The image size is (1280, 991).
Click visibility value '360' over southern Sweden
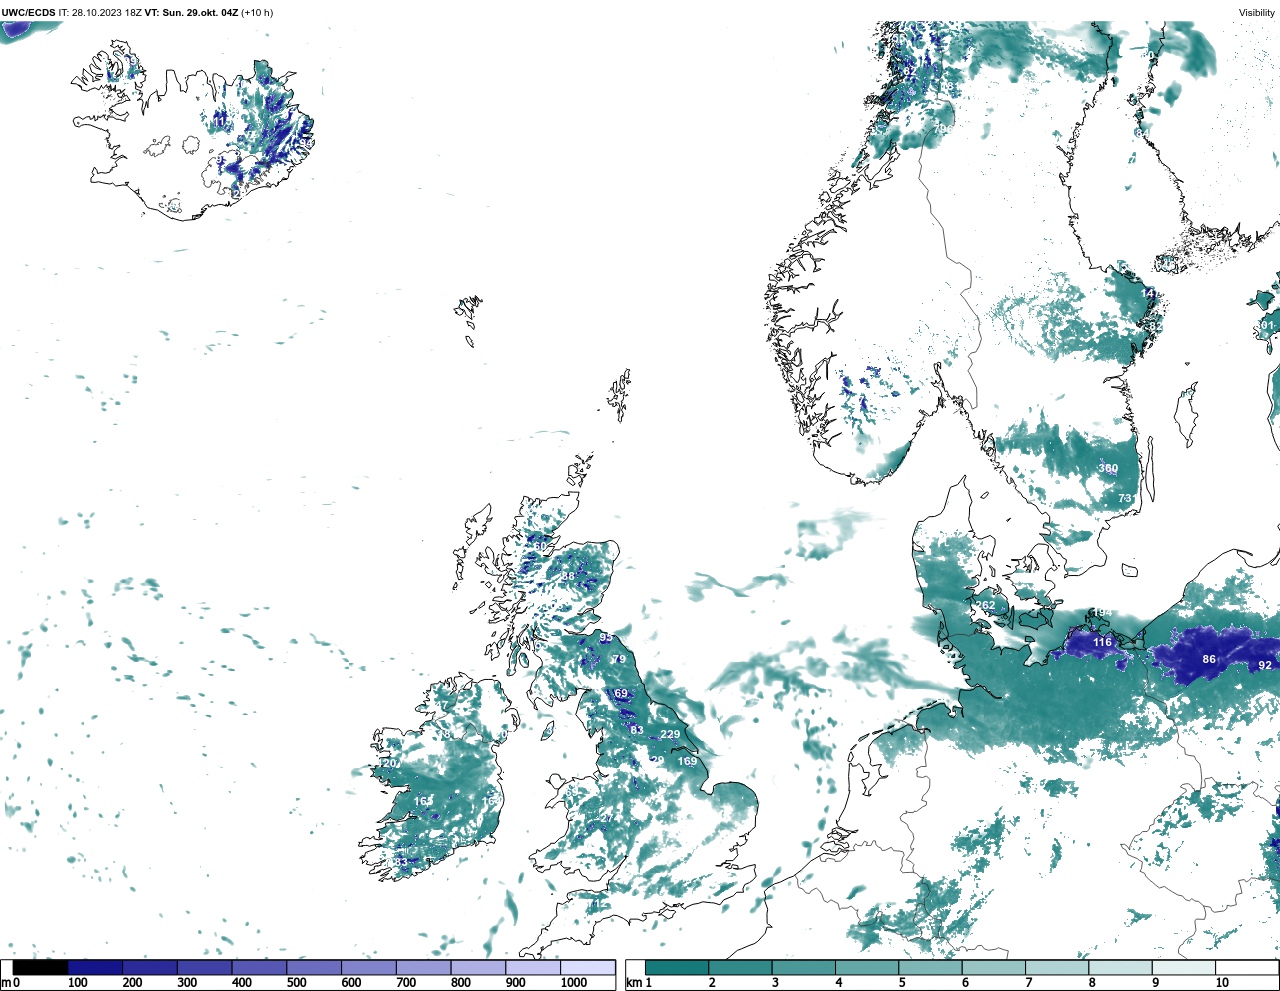(1108, 468)
